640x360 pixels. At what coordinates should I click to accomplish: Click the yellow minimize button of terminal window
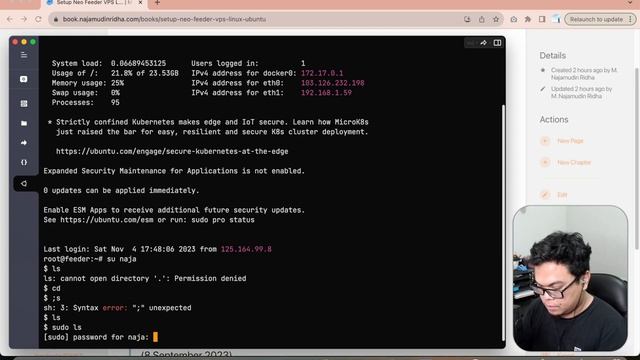(24, 42)
